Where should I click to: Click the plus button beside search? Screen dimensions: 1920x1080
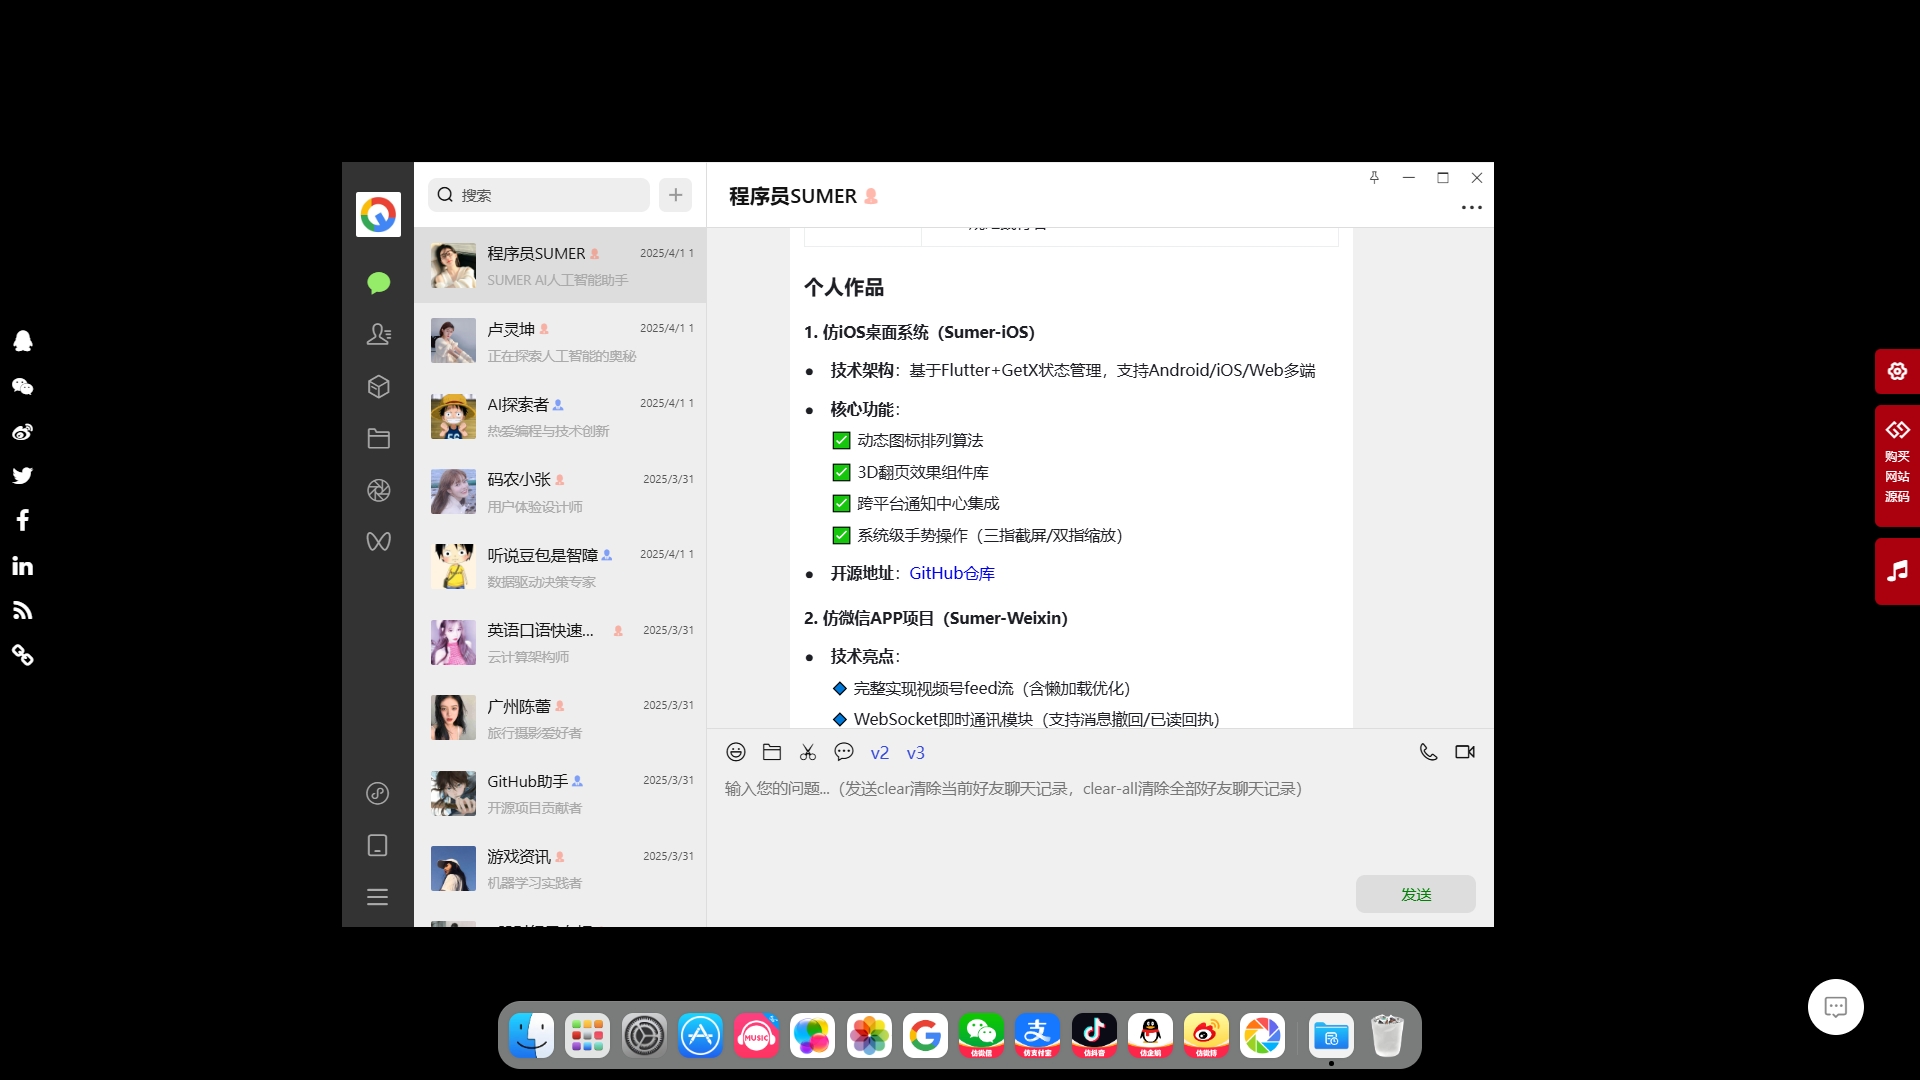675,195
